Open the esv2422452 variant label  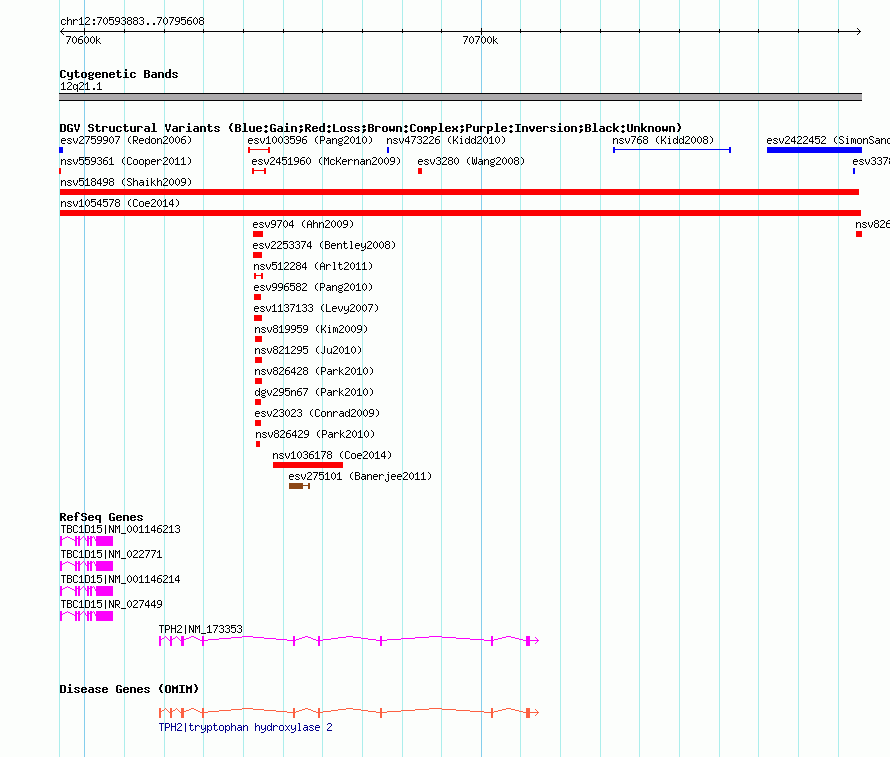tap(828, 140)
